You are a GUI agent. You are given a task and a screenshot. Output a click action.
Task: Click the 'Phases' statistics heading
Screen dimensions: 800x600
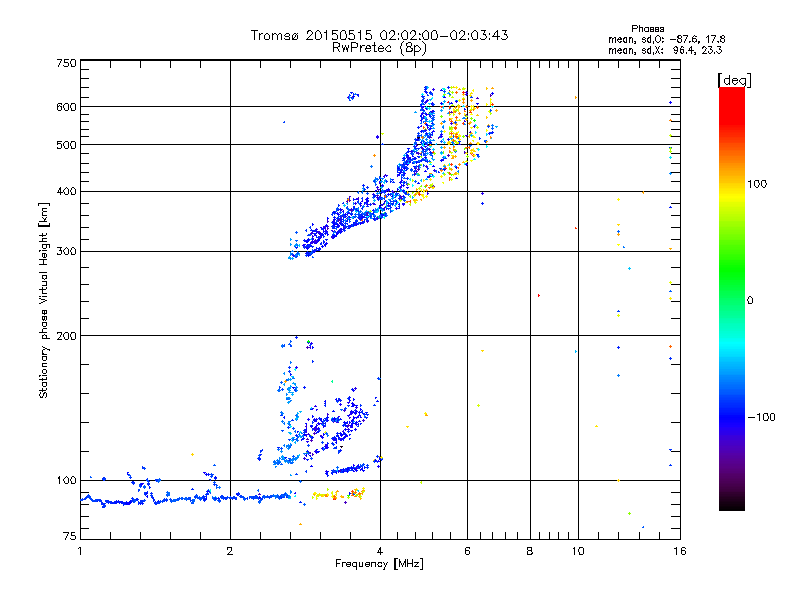[647, 29]
